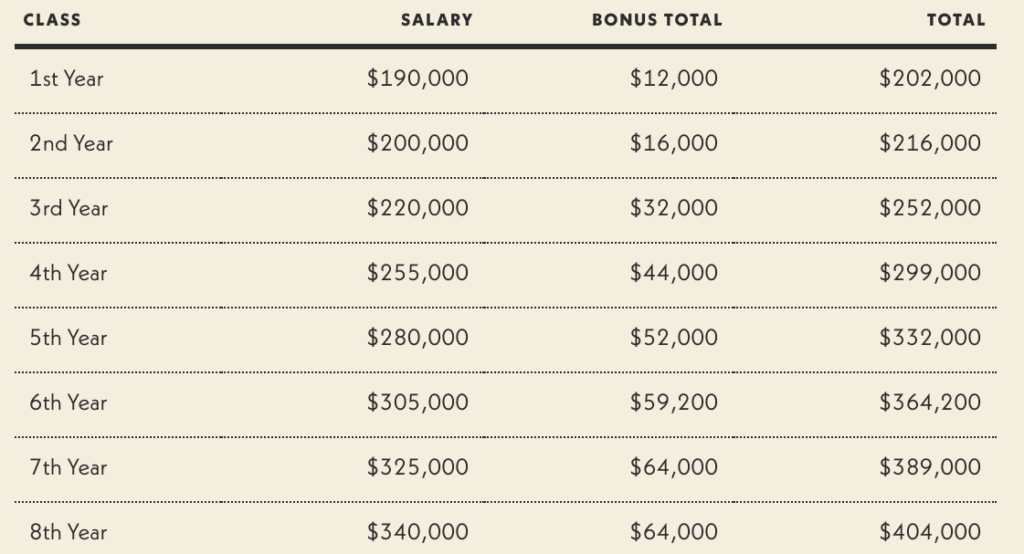The width and height of the screenshot is (1024, 554).
Task: Select the 8th Year $64,000 bonus cell
Action: coord(673,532)
